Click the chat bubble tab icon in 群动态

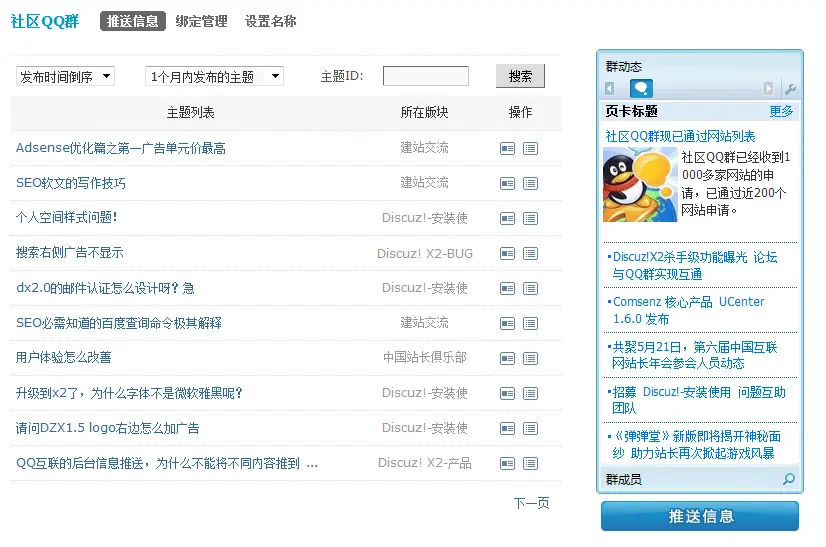click(641, 89)
